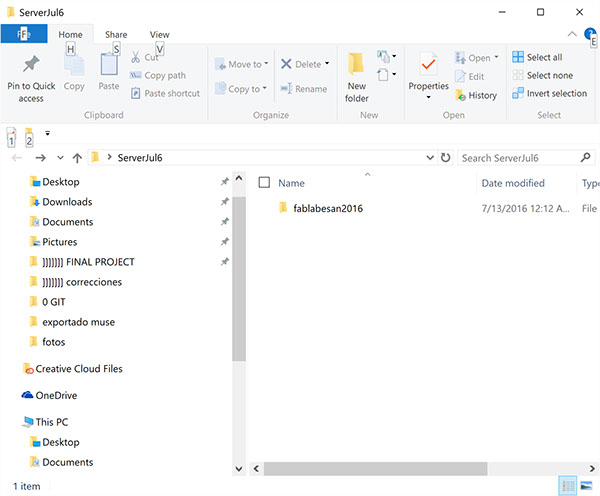Image resolution: width=600 pixels, height=496 pixels.
Task: Click Quick Access new folder icon
Action: [29, 135]
